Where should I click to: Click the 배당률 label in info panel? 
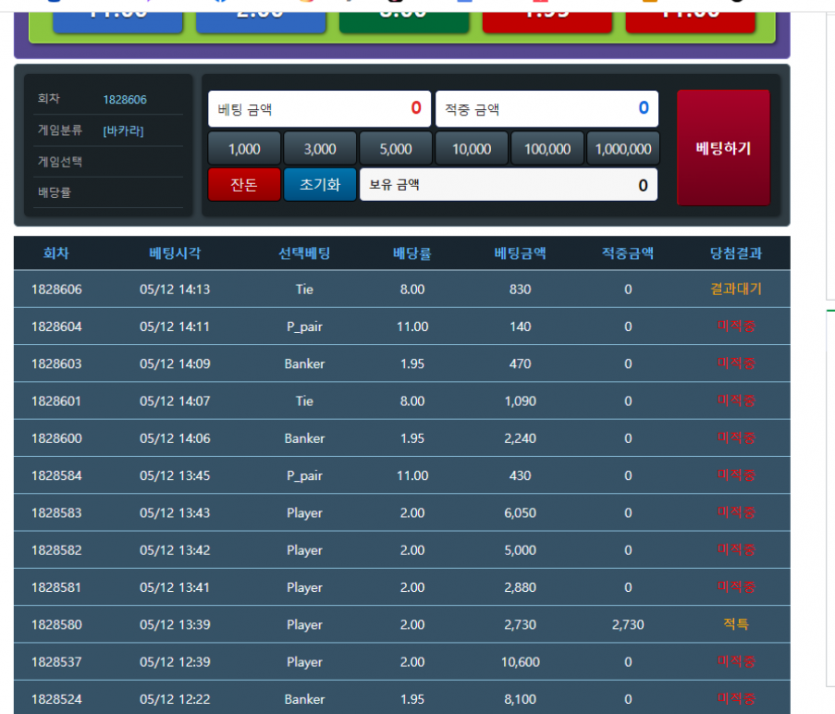54,192
